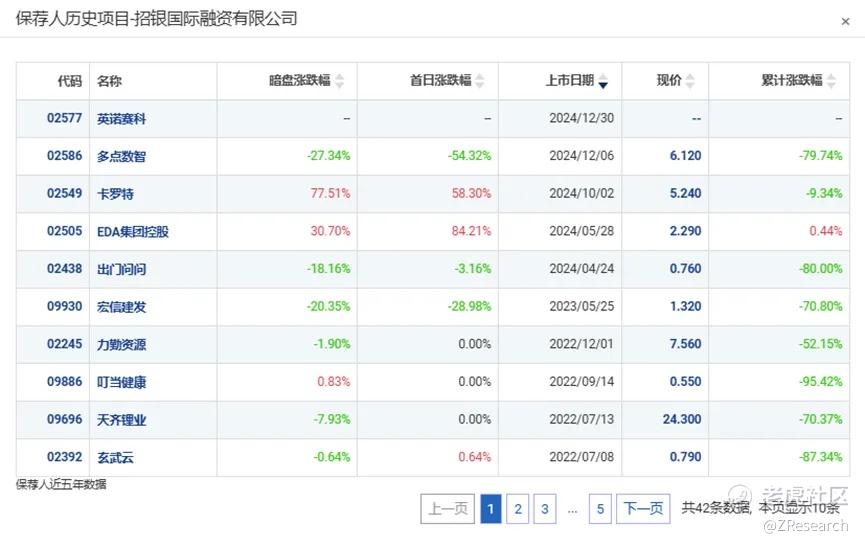Open 宏信建发 stock name link
This screenshot has height=546, width=865.
coord(121,307)
